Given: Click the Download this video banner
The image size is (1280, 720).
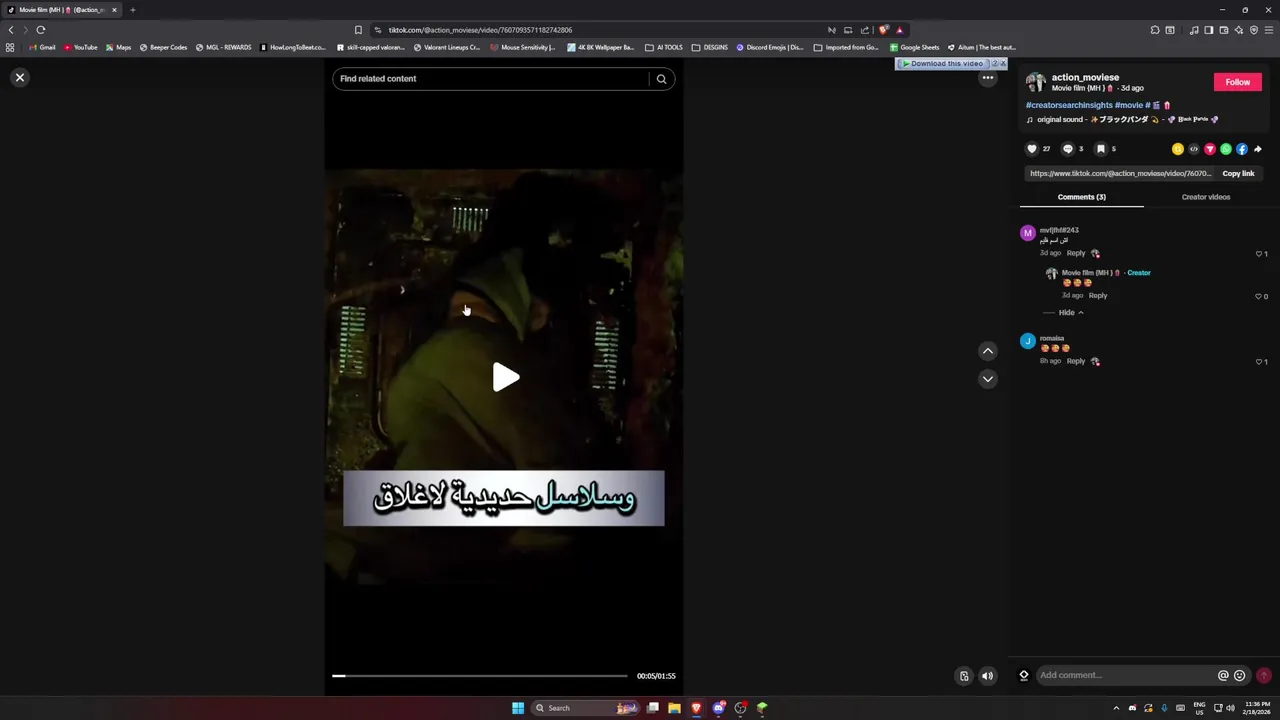Looking at the screenshot, I should [x=943, y=64].
